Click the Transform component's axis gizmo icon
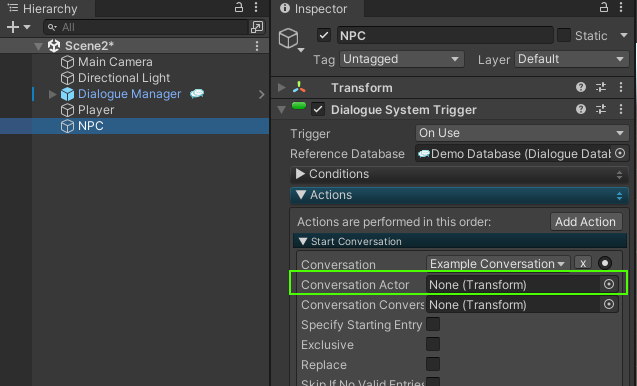The width and height of the screenshot is (637, 386). [299, 87]
